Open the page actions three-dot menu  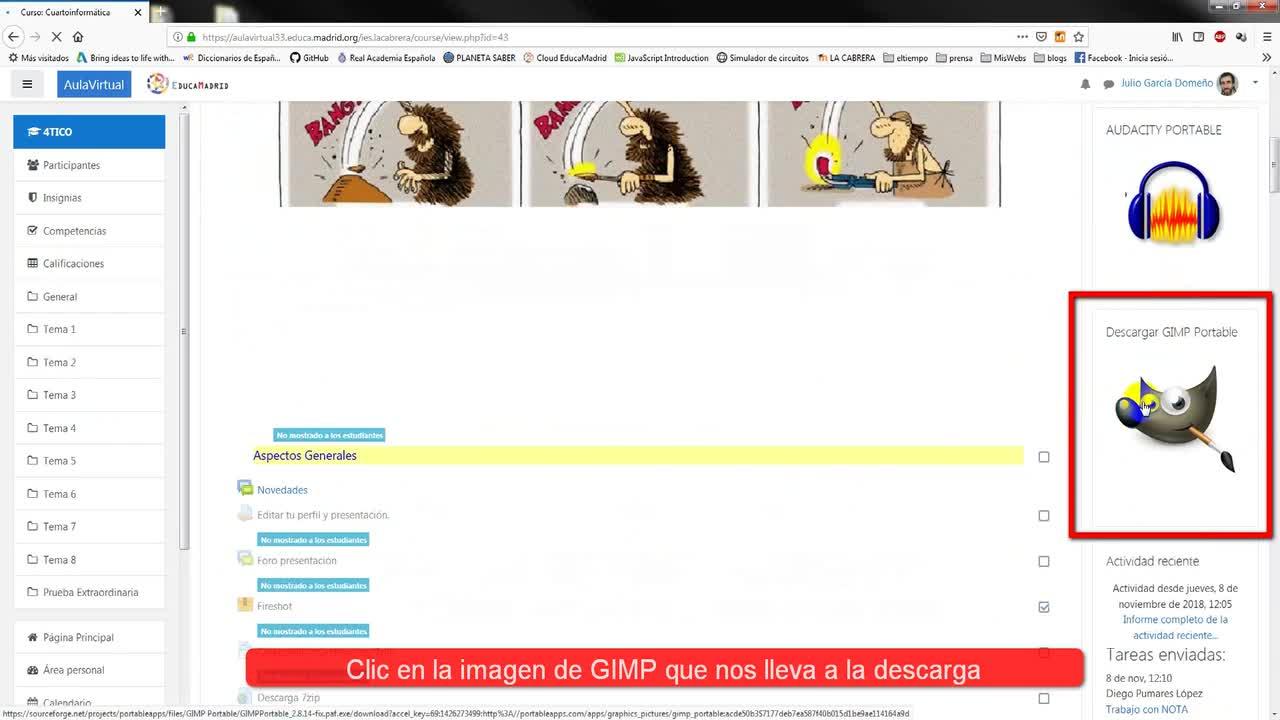[1022, 37]
